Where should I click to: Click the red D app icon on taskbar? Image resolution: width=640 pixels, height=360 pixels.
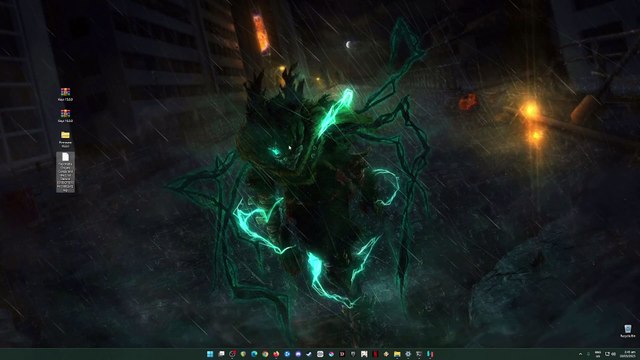[x=342, y=354]
